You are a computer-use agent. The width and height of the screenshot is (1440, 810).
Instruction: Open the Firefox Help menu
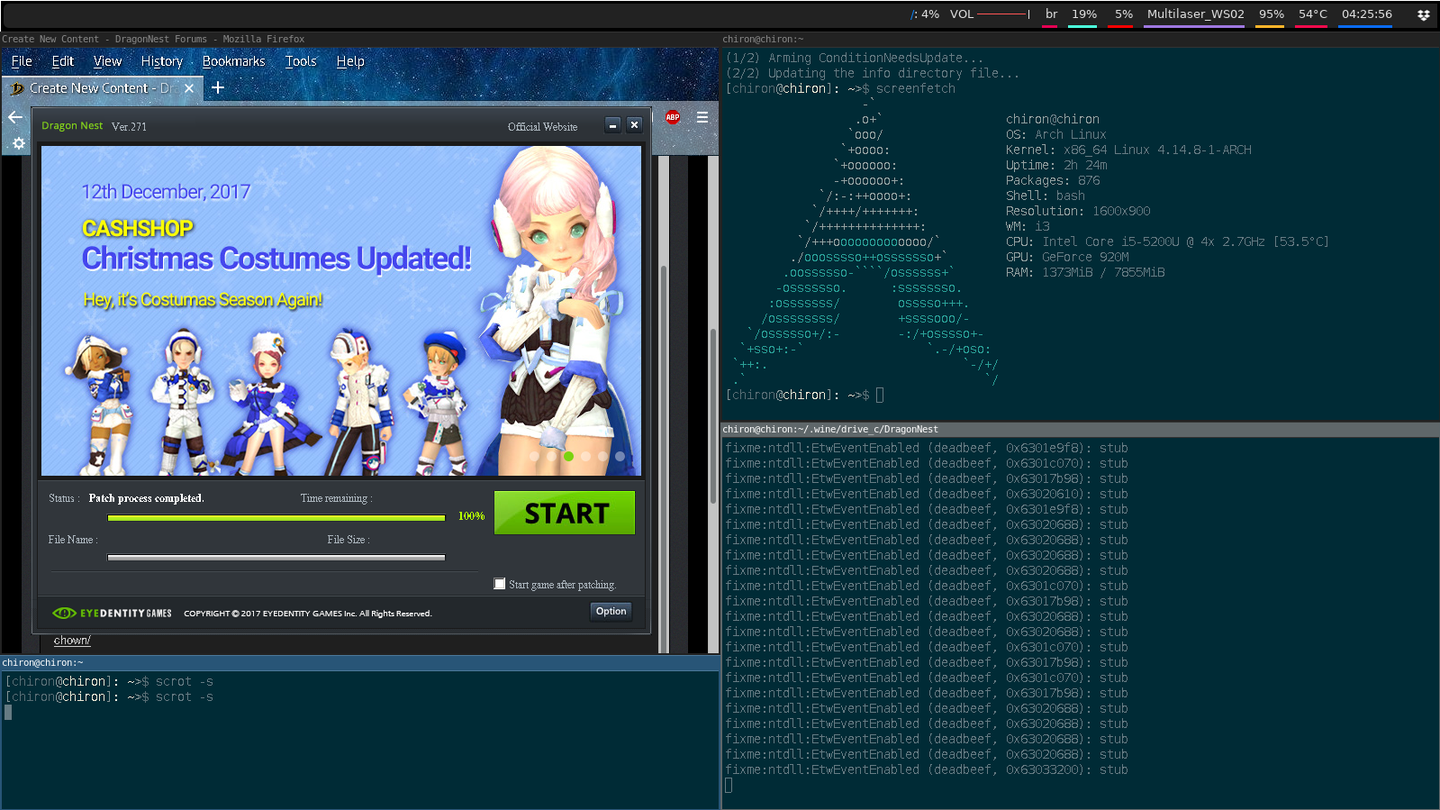click(x=350, y=61)
